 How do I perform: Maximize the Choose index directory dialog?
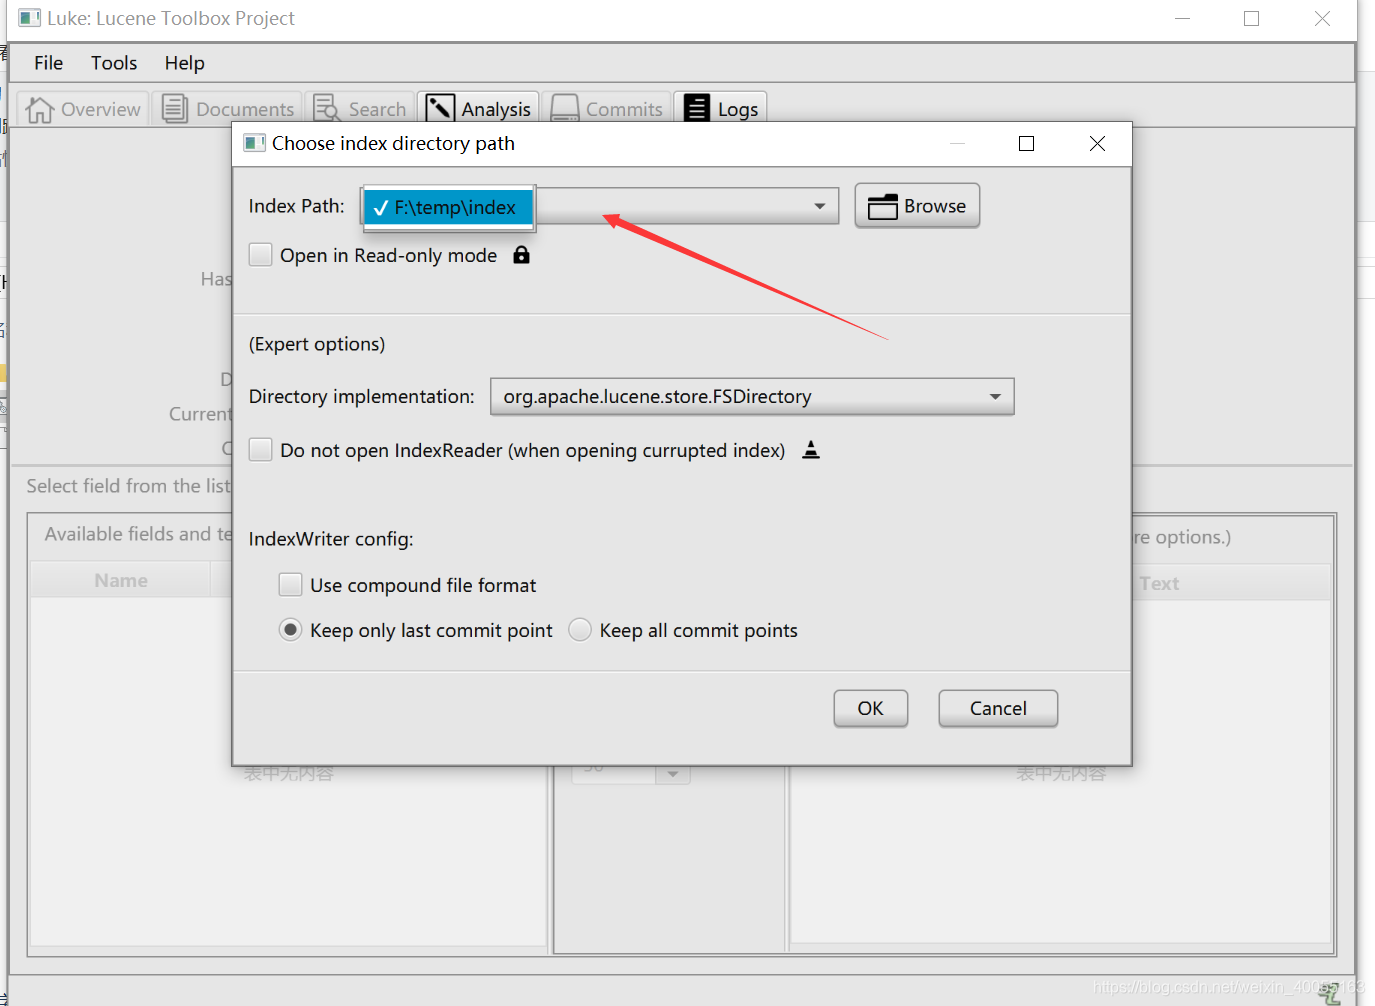pos(1026,144)
